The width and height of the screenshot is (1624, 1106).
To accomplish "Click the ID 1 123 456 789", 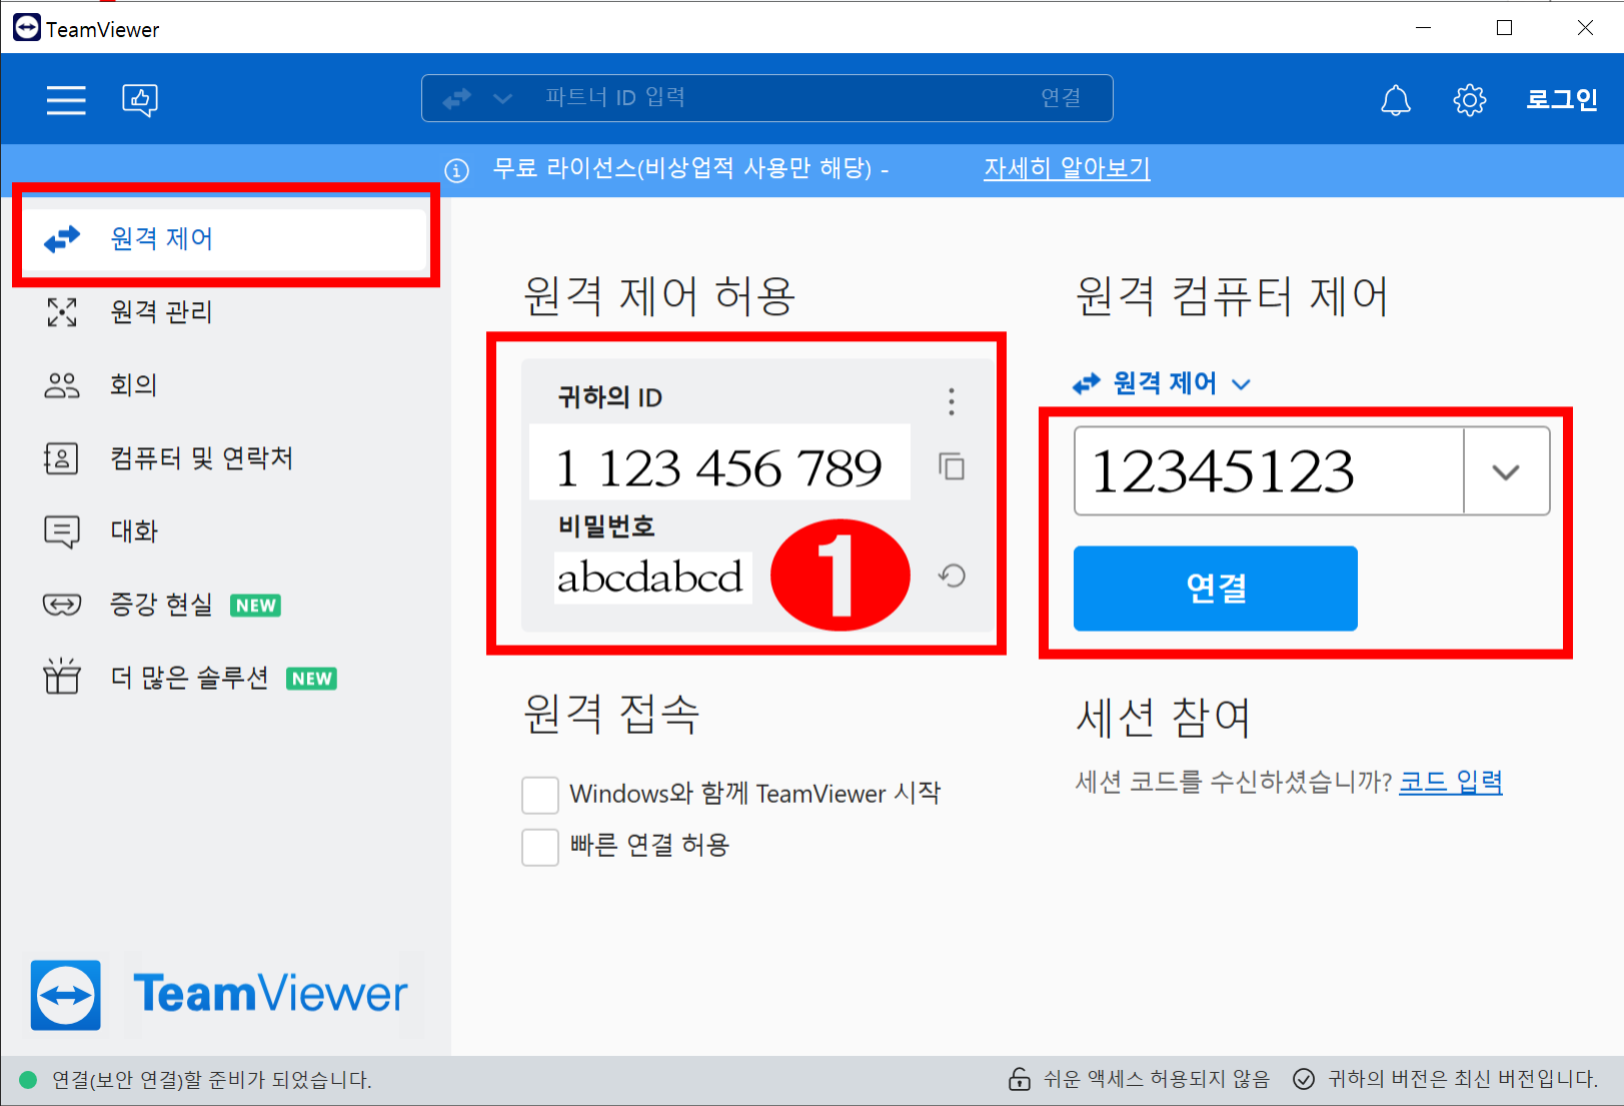I will point(720,466).
